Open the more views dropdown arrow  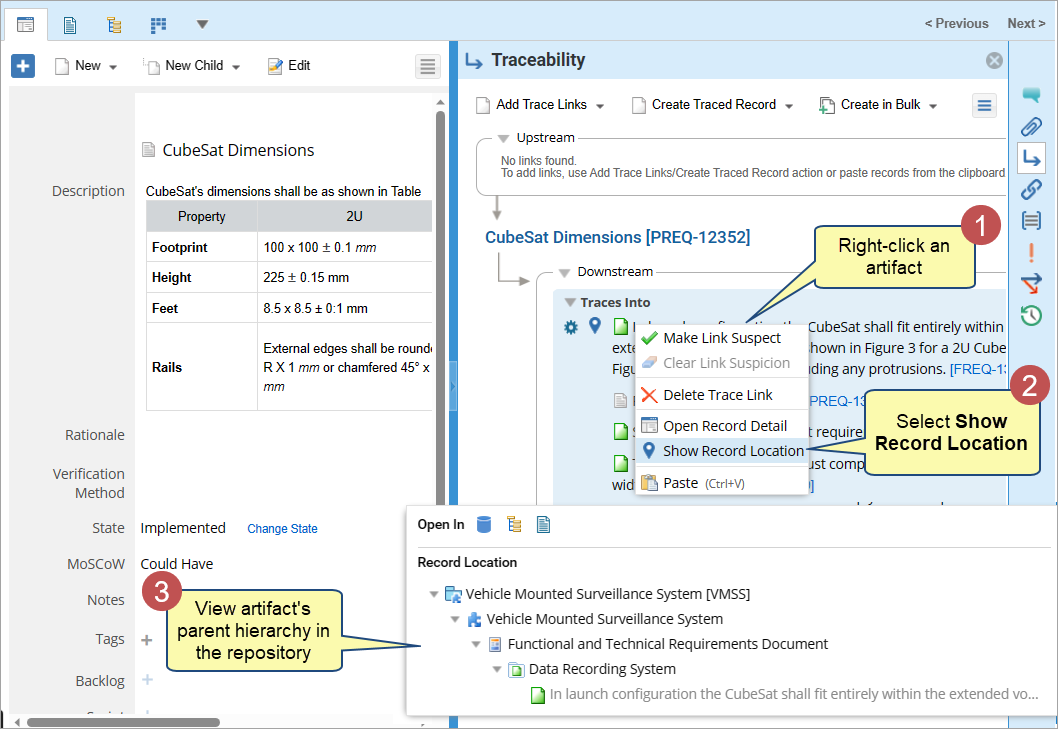click(202, 25)
